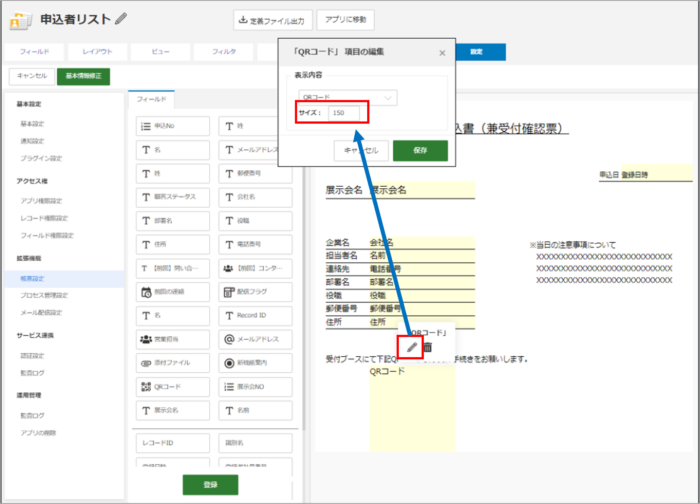Screen dimensions: 700x504
Task: Select the @ メールアドレス field
Action: point(255,339)
